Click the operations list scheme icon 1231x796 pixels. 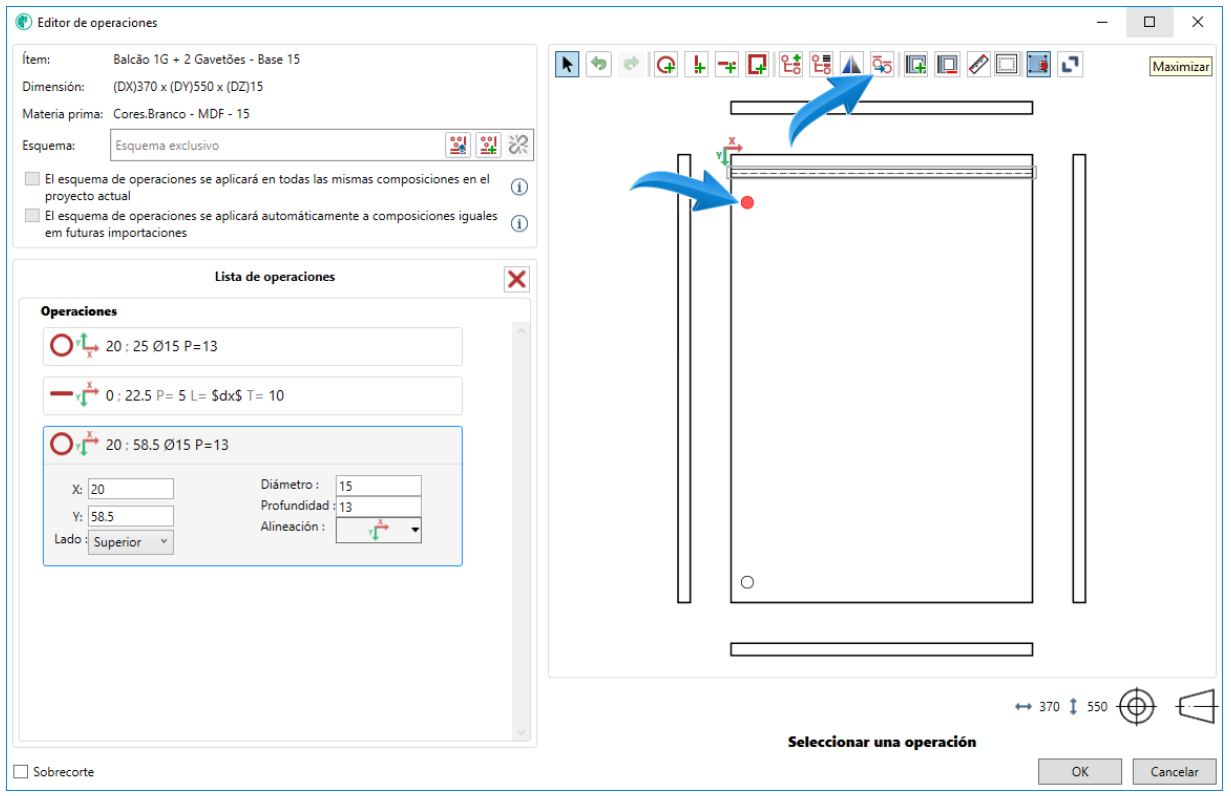pyautogui.click(x=821, y=65)
